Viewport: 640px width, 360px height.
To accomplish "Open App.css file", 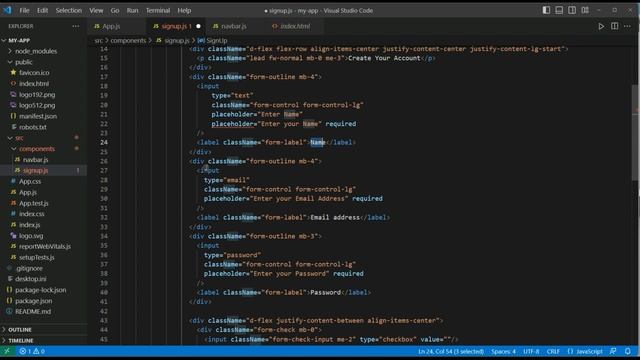I will point(30,181).
